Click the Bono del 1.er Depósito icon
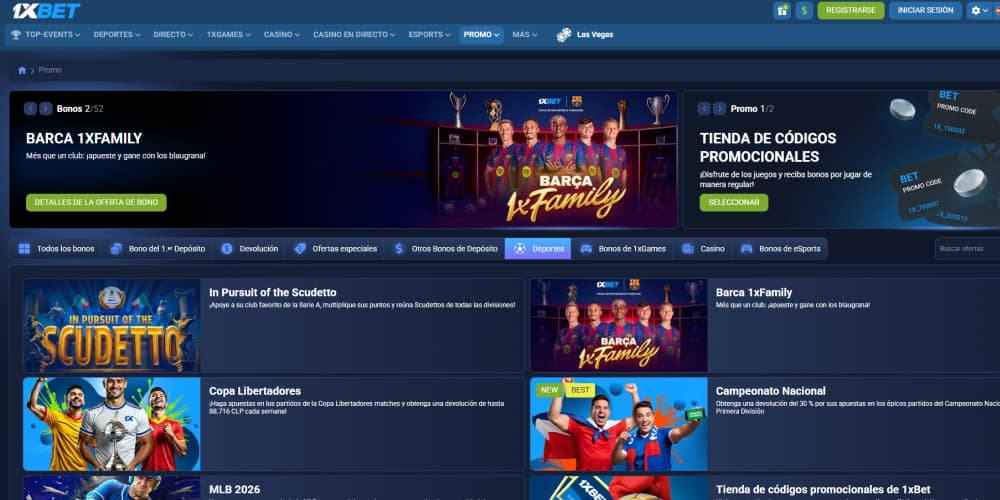1000x500 pixels. click(116, 249)
